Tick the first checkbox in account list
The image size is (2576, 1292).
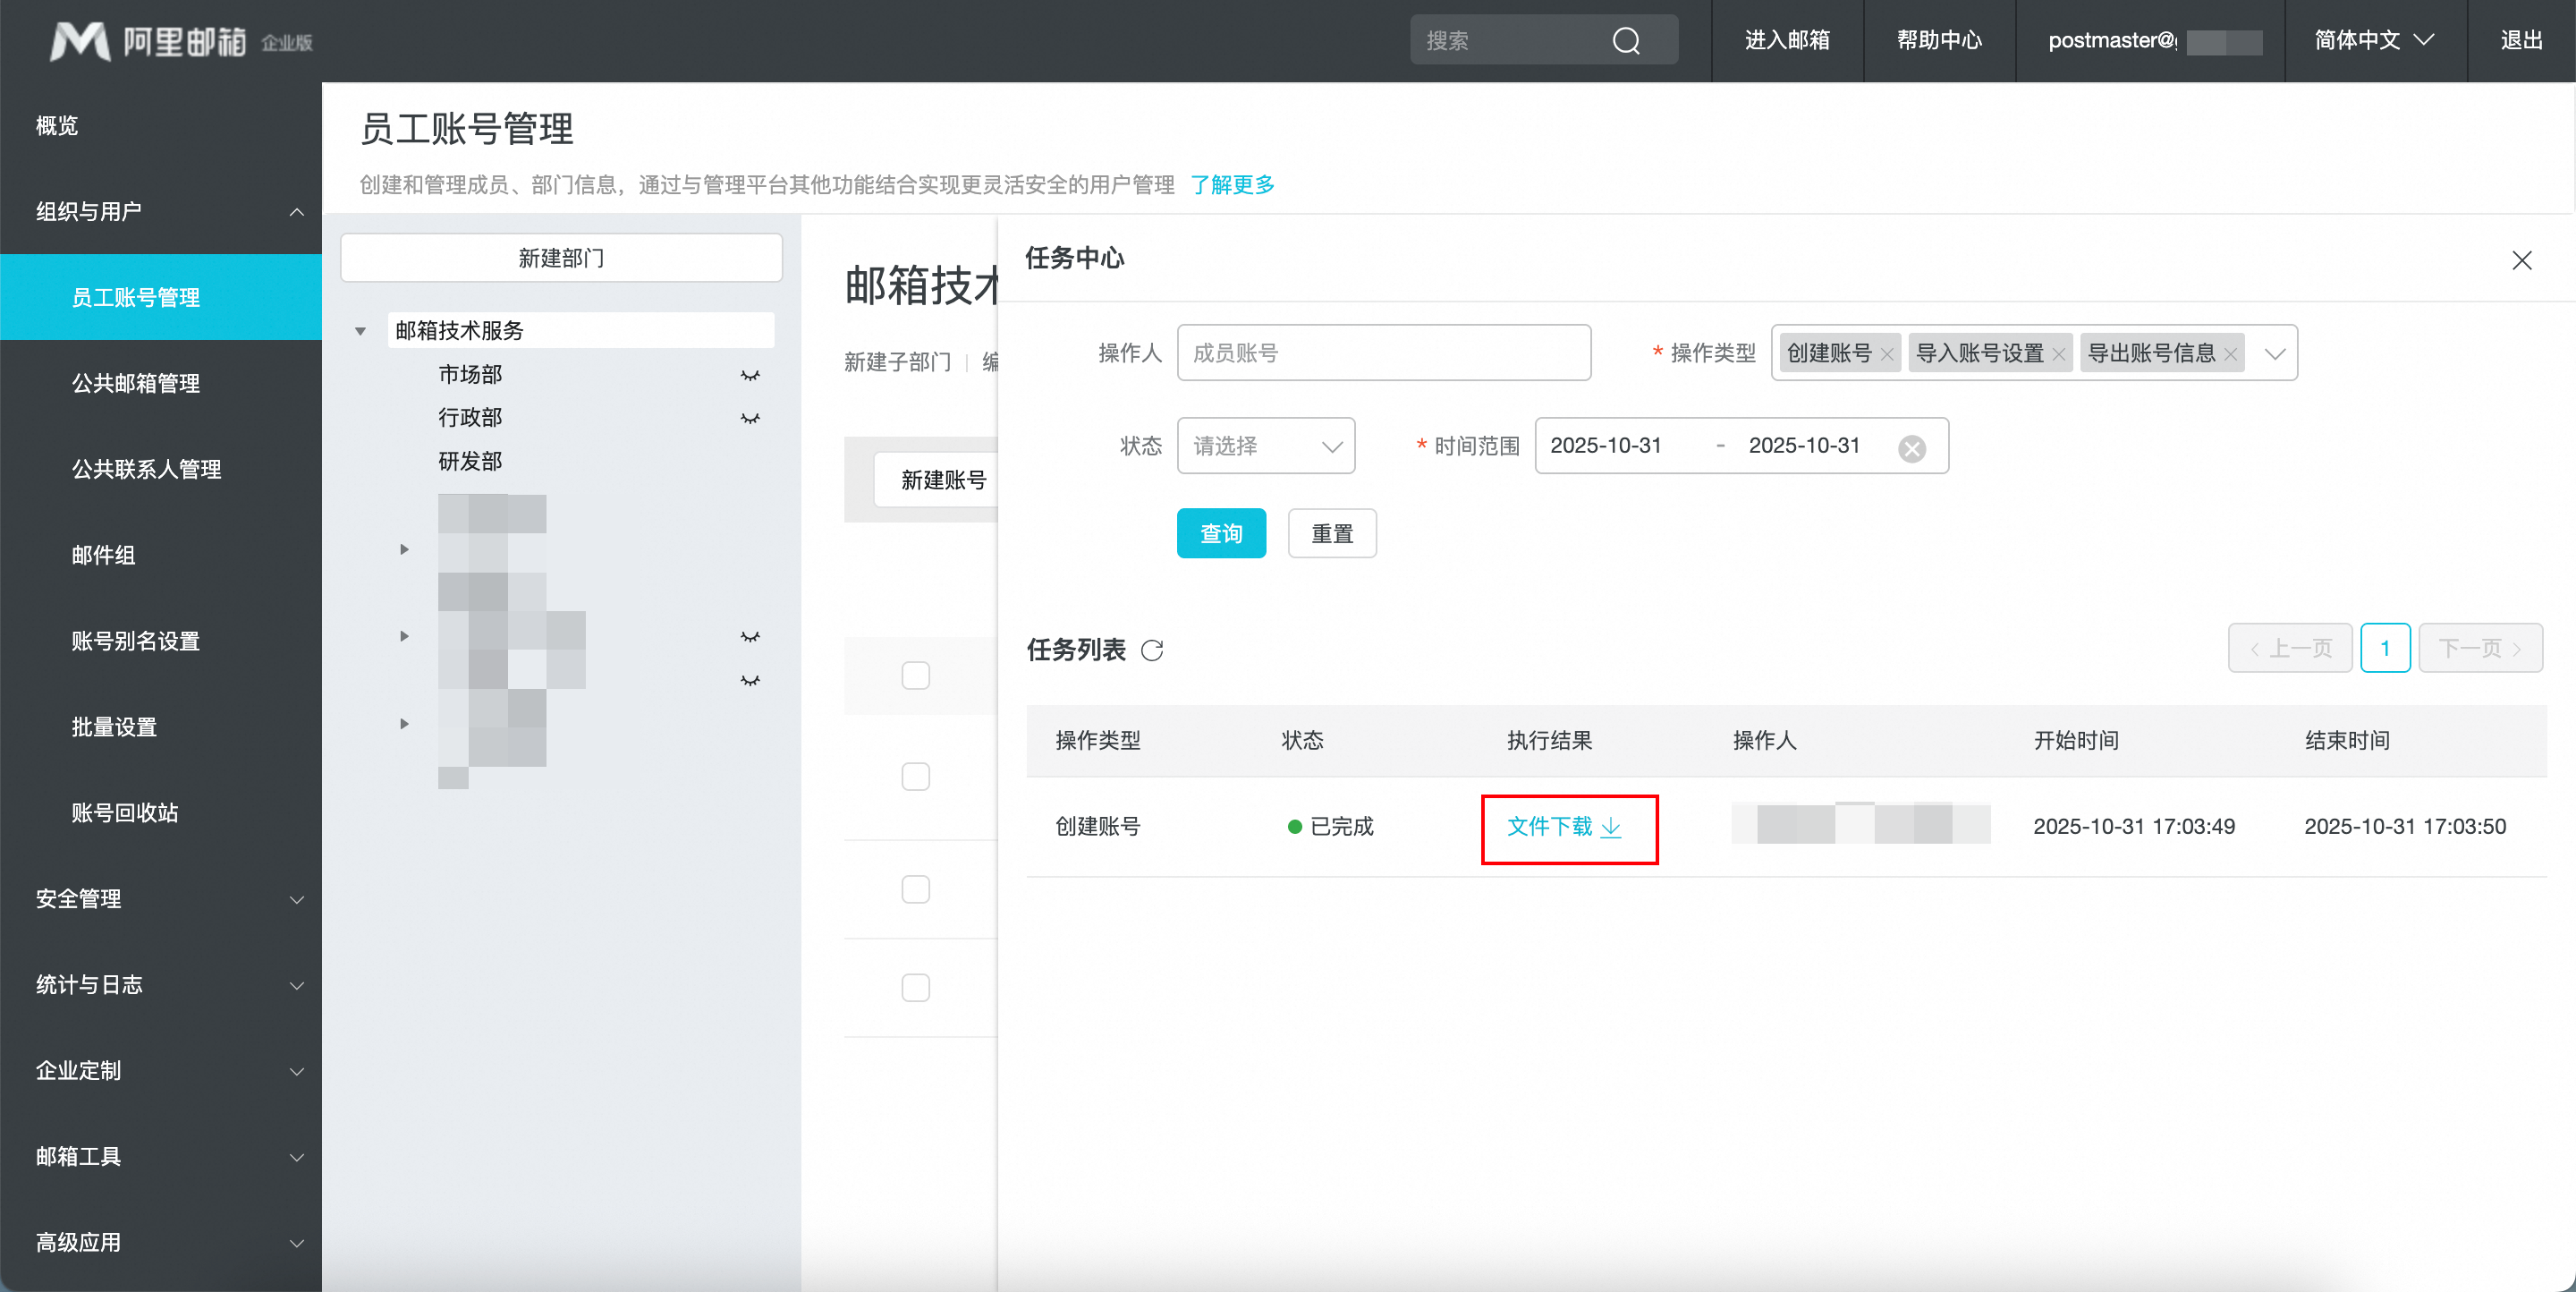coord(915,676)
